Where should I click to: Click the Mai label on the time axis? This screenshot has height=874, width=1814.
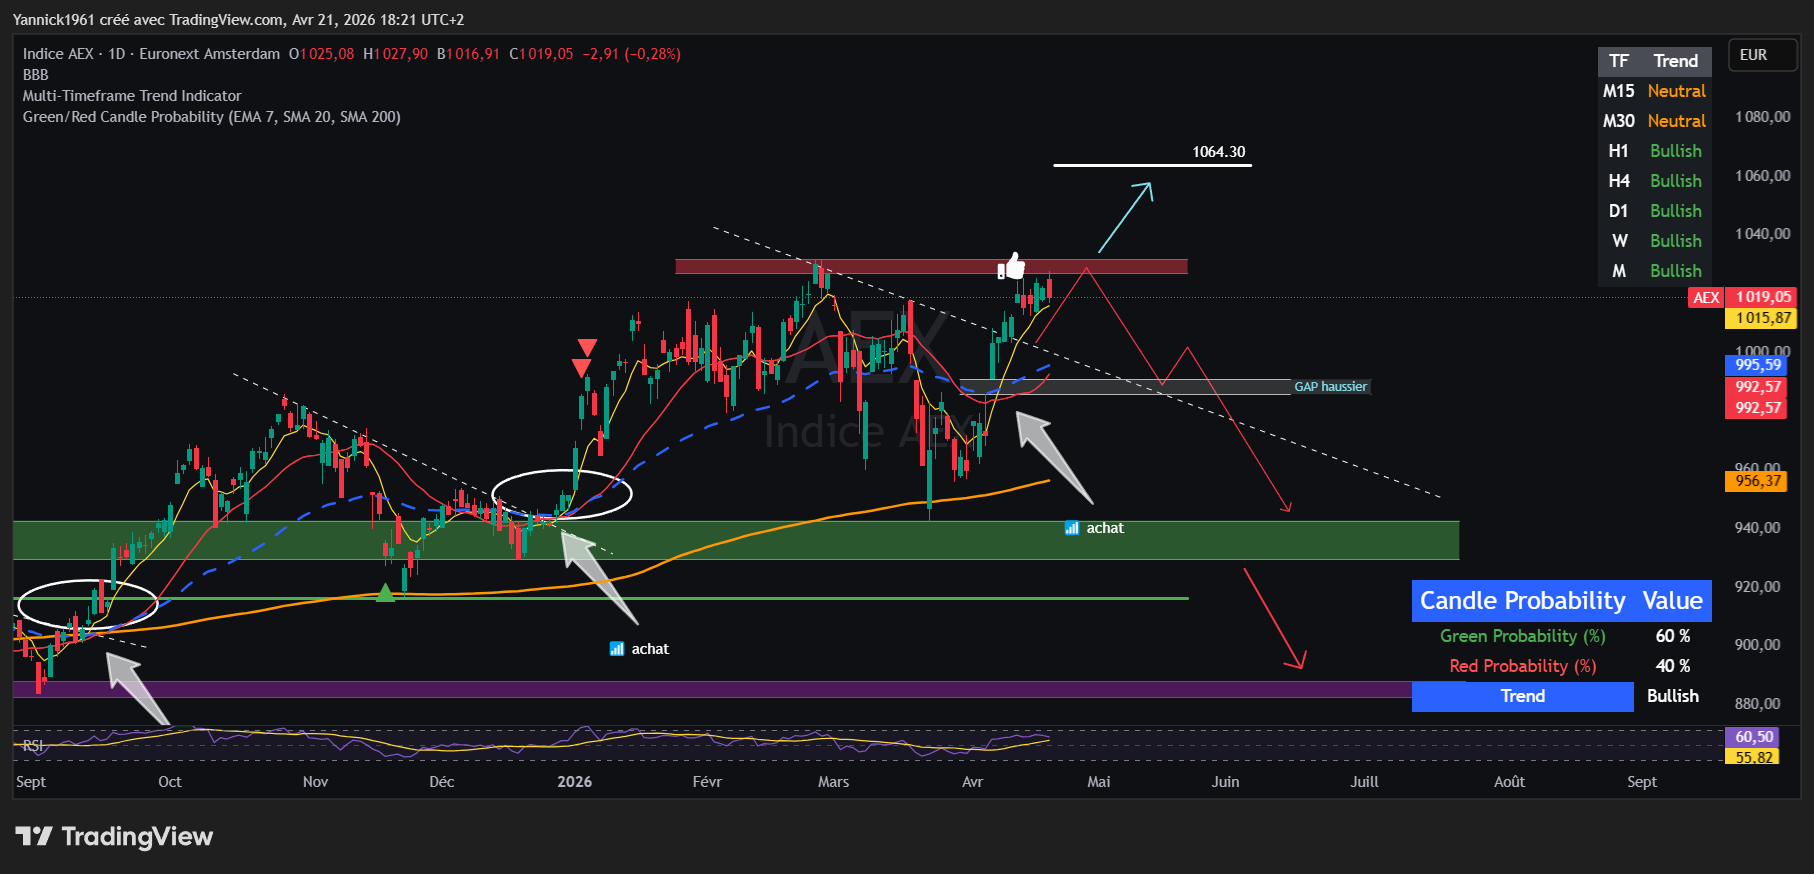(1099, 782)
